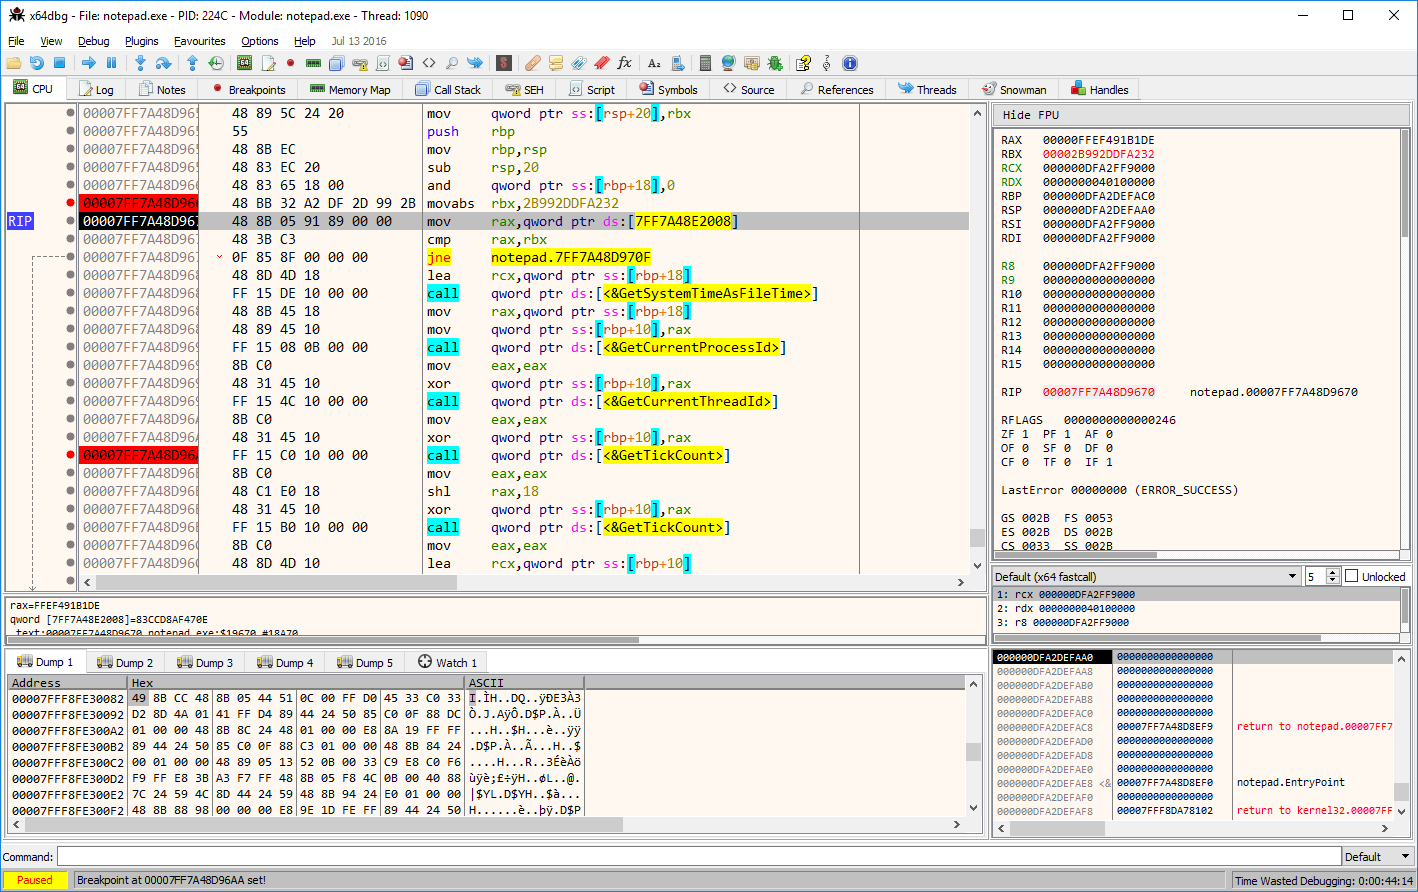1418x892 pixels.
Task: Toggle the breakpoint bullet on the GetCurrentProcessId call row
Action: [70, 347]
